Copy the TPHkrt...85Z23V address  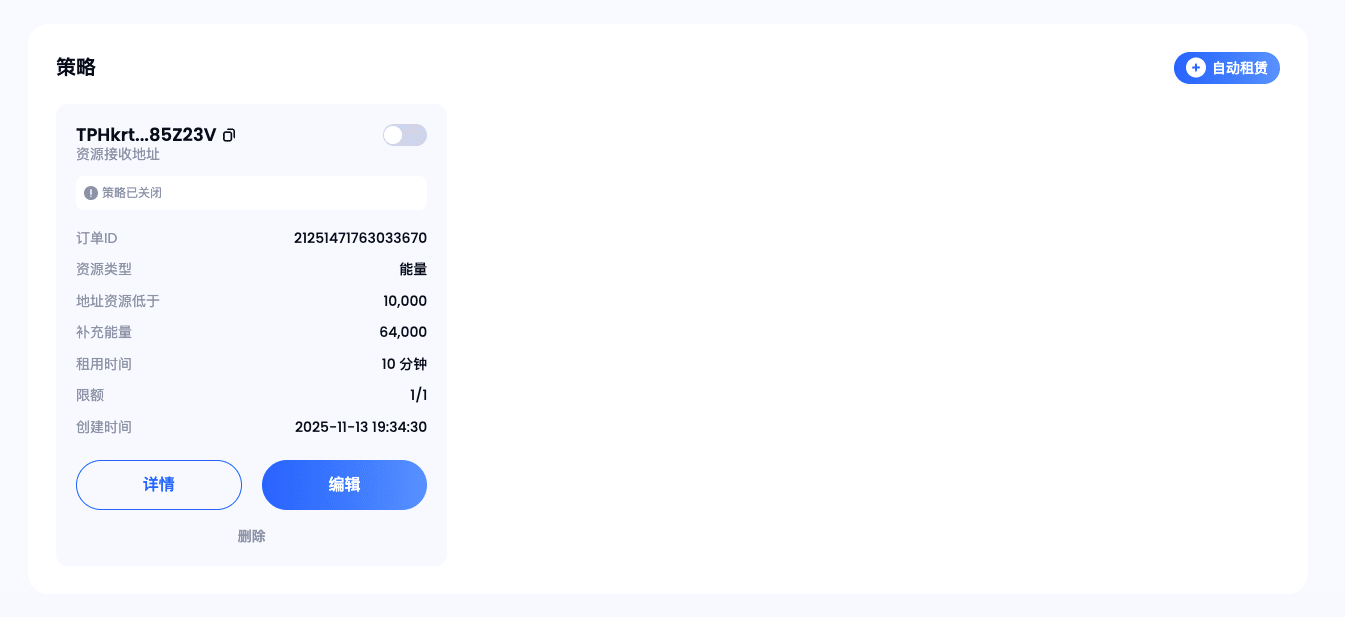[229, 135]
